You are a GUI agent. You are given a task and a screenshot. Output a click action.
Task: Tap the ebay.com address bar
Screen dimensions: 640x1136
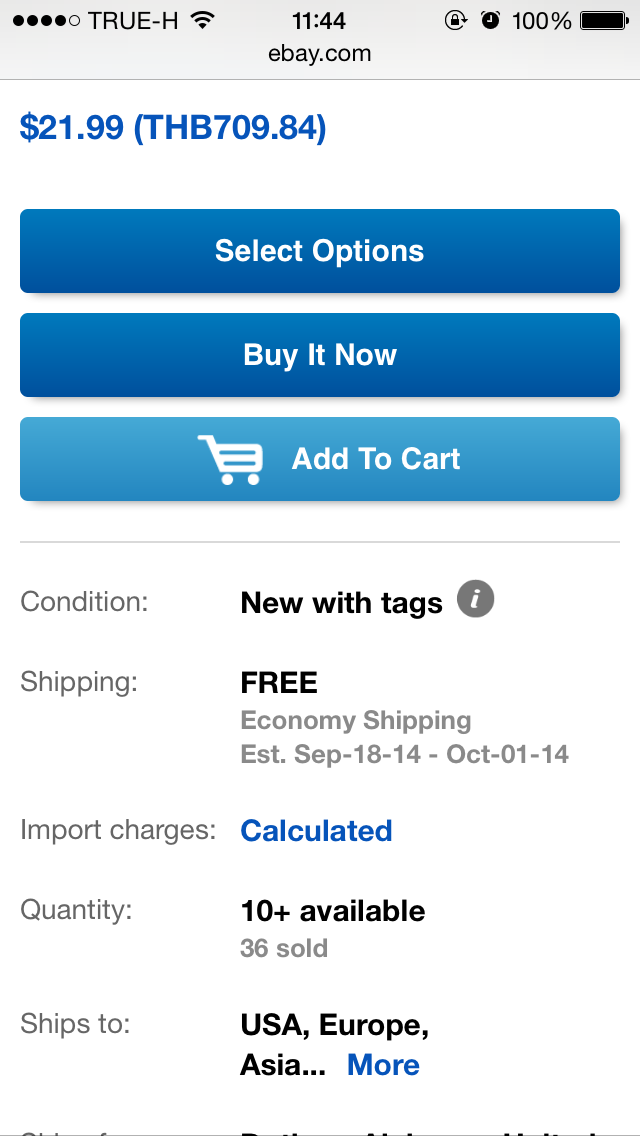(x=320, y=54)
